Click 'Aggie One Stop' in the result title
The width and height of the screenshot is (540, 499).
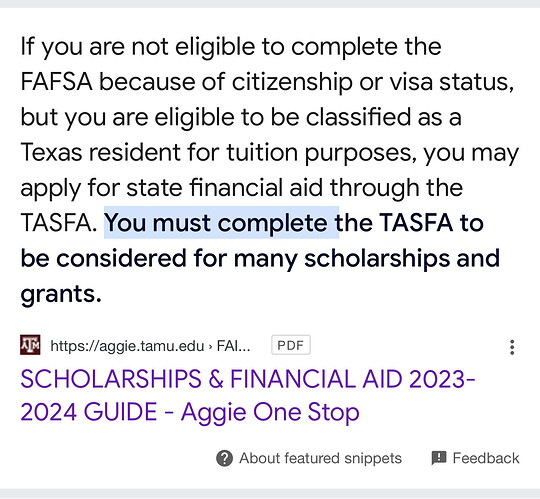click(x=270, y=413)
